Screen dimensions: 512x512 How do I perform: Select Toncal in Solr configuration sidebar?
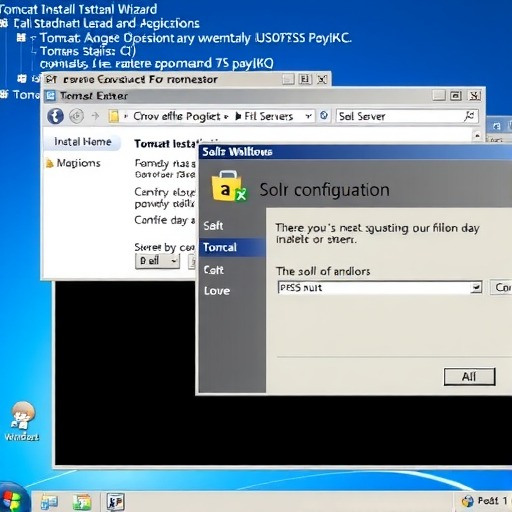tap(232, 247)
